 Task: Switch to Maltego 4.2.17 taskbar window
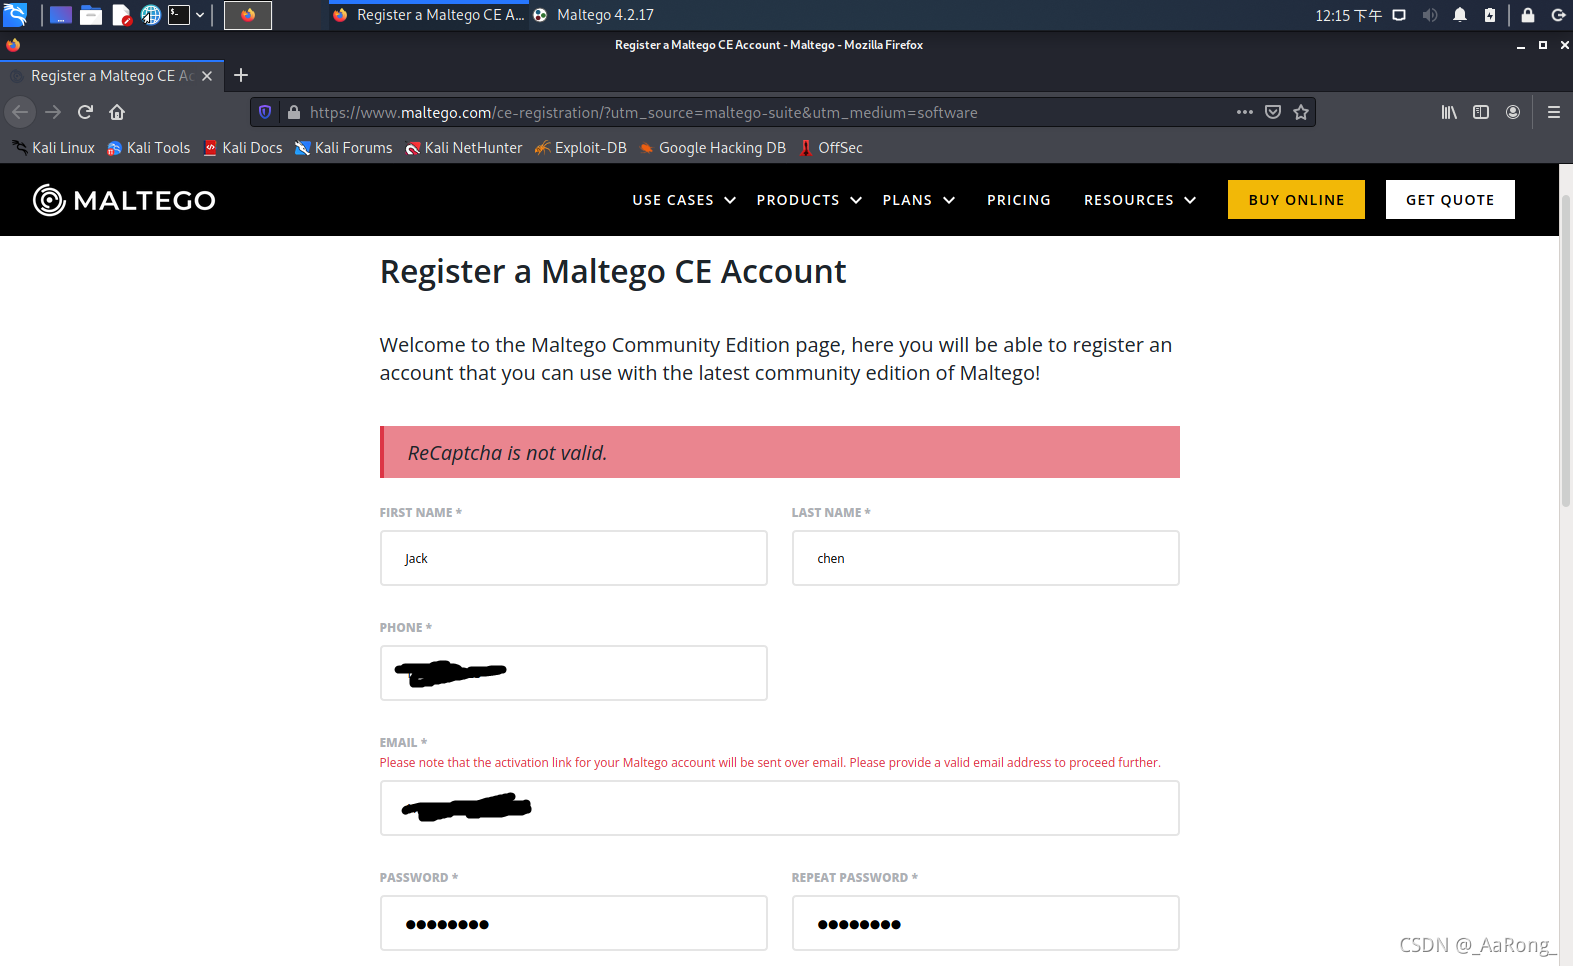594,15
